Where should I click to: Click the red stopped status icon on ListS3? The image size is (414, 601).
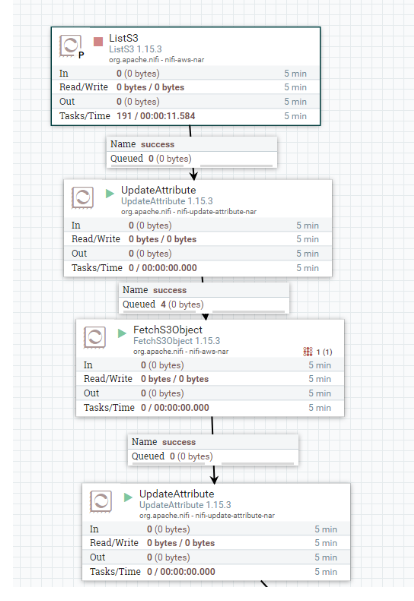click(98, 41)
